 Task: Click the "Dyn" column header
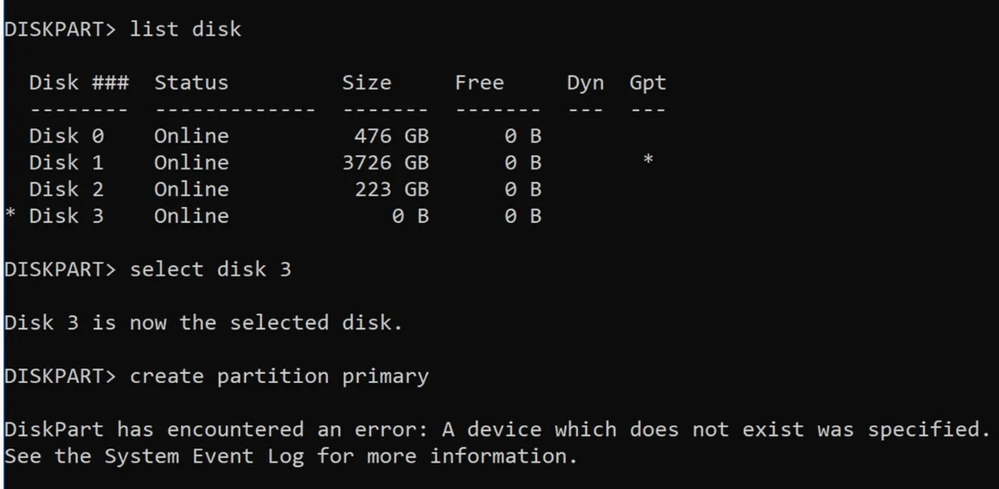[x=585, y=83]
